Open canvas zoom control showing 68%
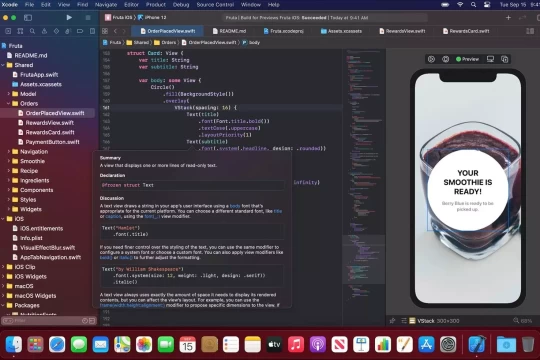540x360 pixels. coord(523,321)
